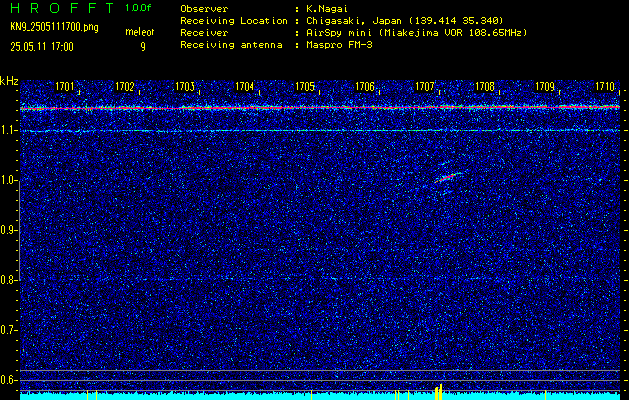Click the 1.1 frequency axis label

tap(9, 130)
